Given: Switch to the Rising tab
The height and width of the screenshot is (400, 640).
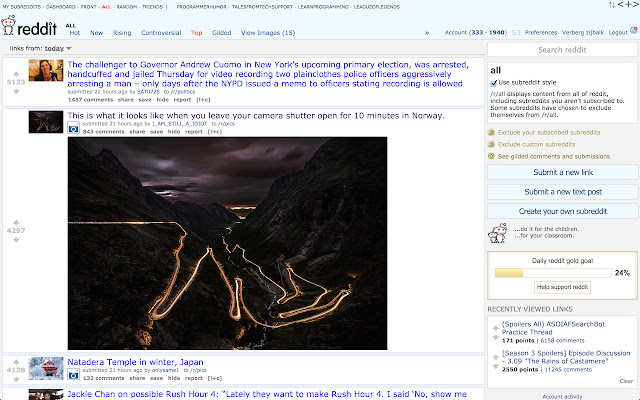Looking at the screenshot, I should (x=122, y=33).
